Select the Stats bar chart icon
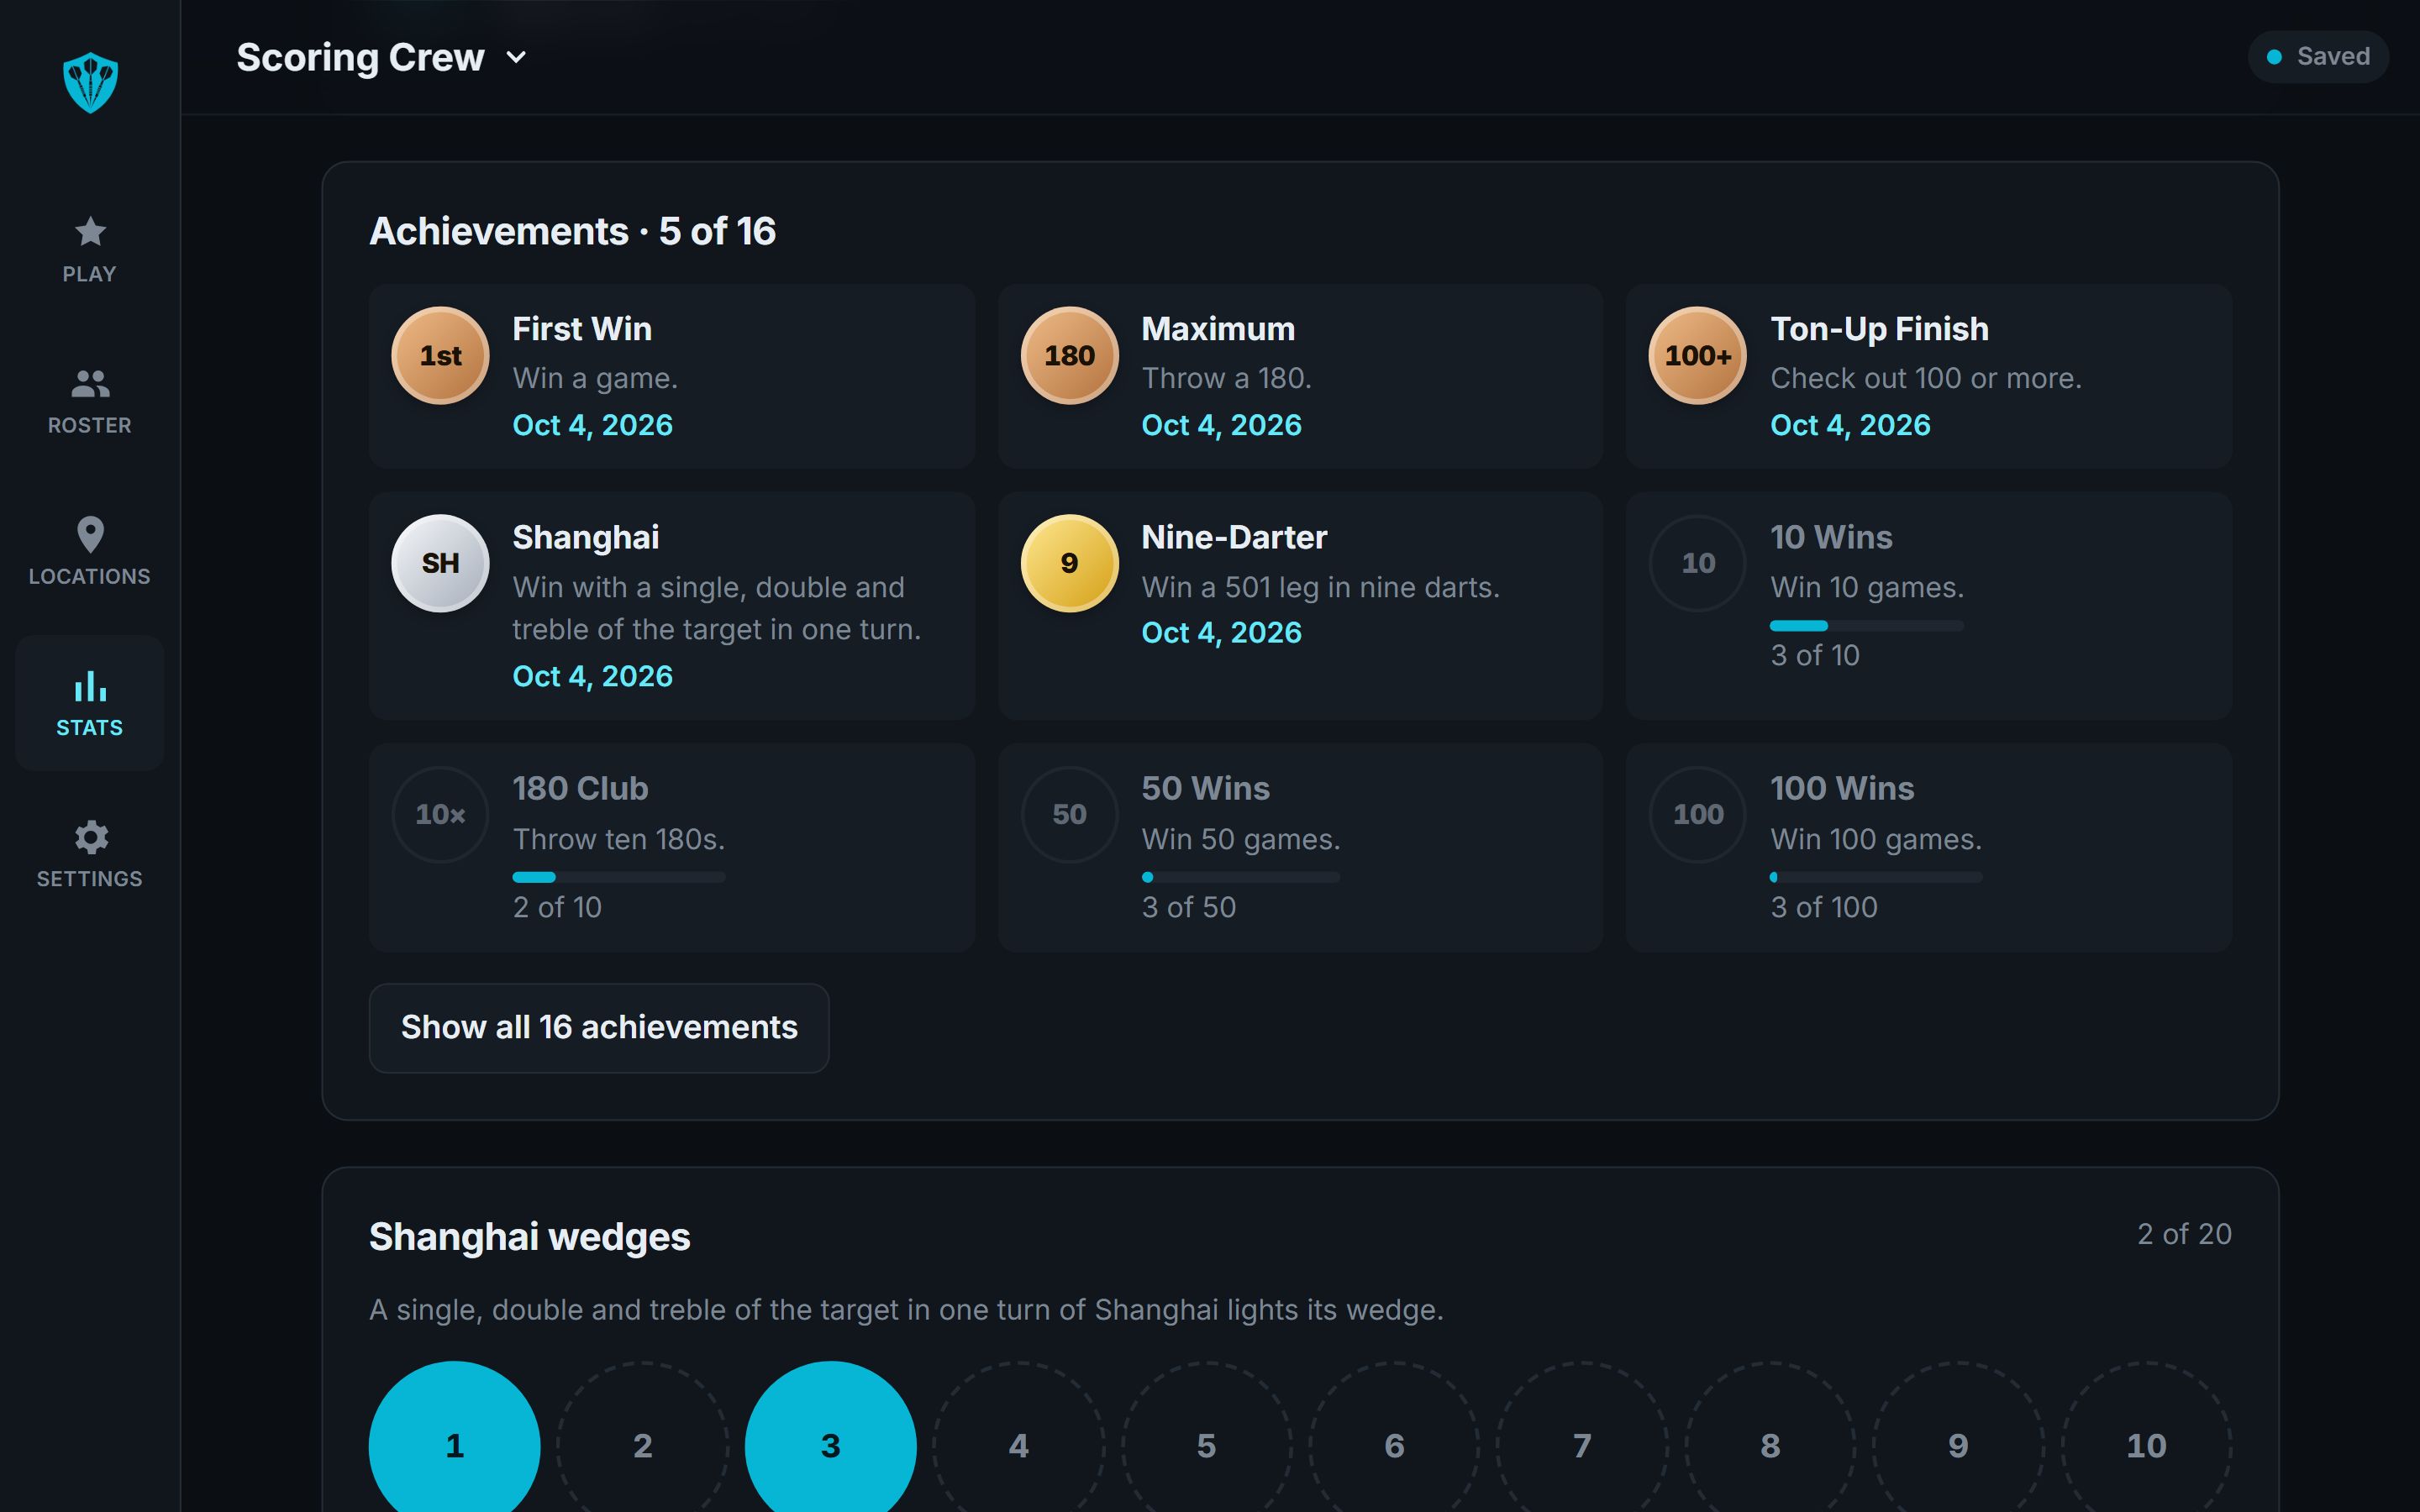The width and height of the screenshot is (2420, 1512). [x=90, y=686]
